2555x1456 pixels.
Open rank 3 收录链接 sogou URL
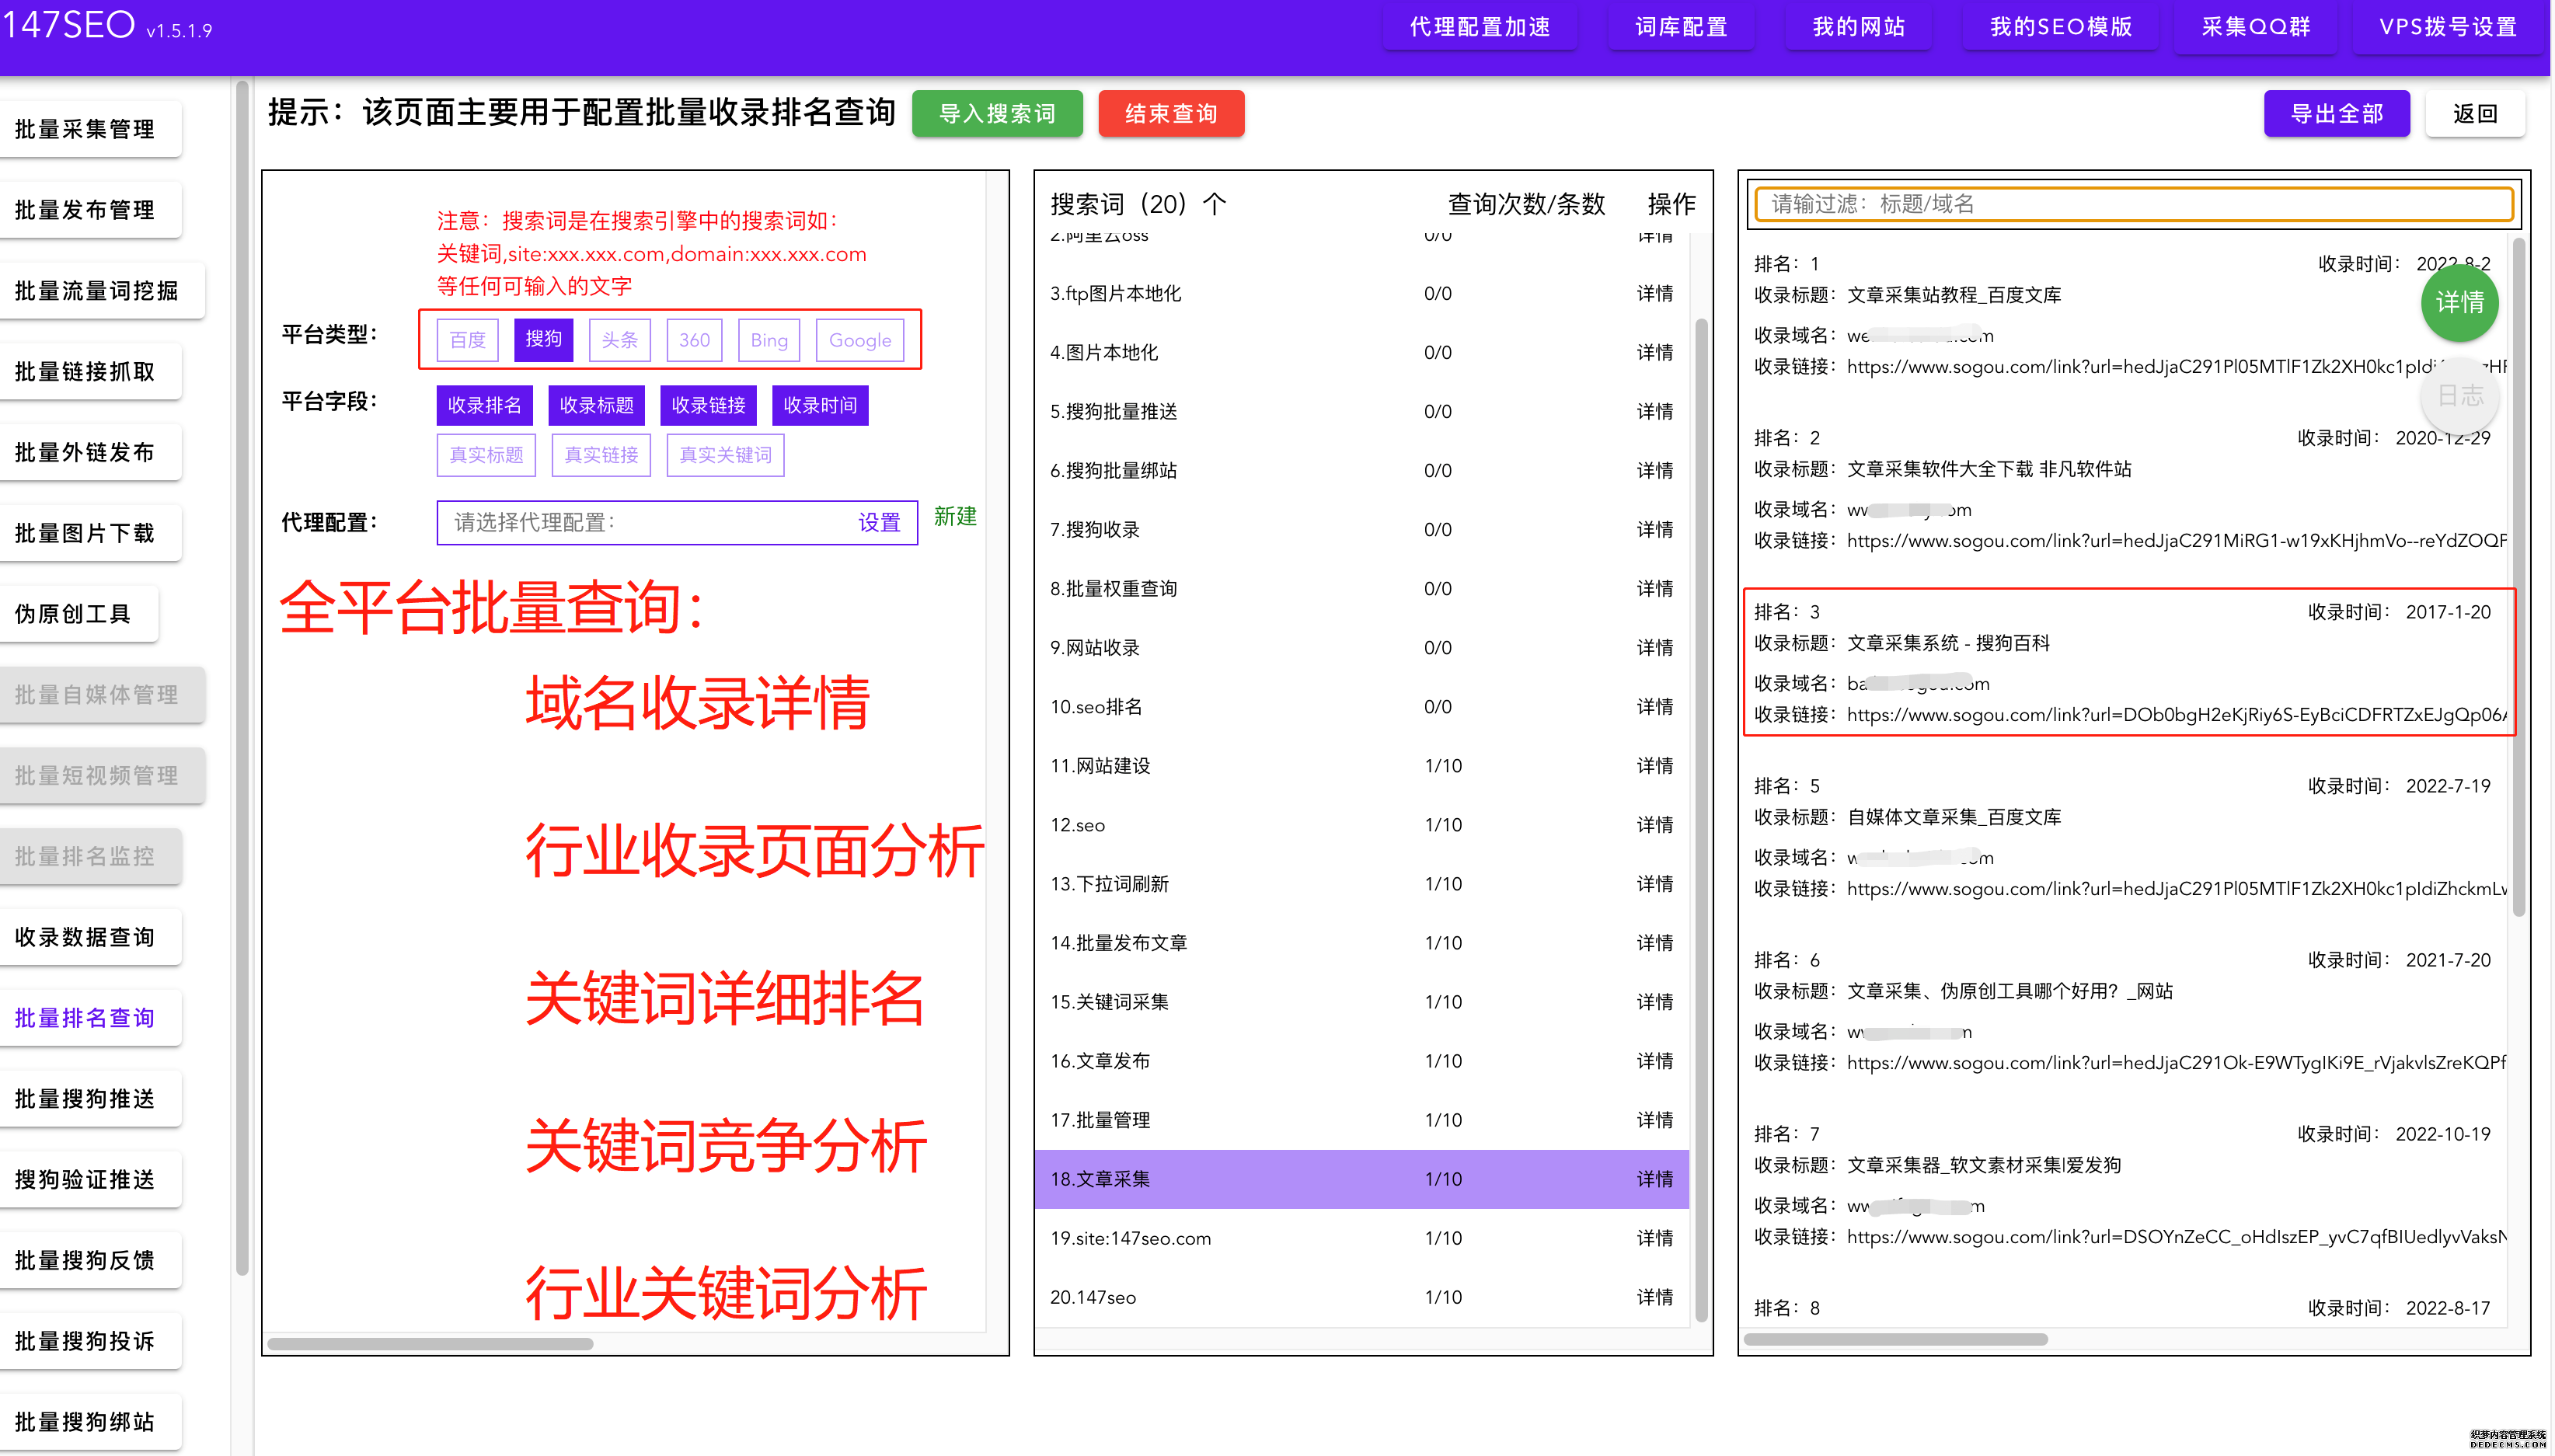2176,715
